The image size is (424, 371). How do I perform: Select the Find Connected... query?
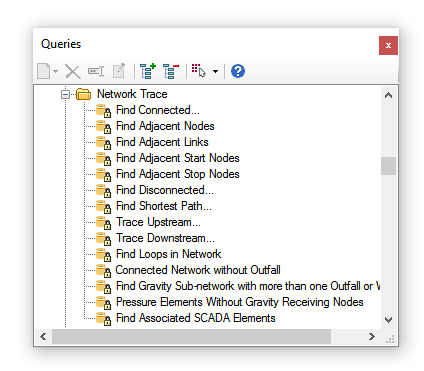[x=158, y=110]
